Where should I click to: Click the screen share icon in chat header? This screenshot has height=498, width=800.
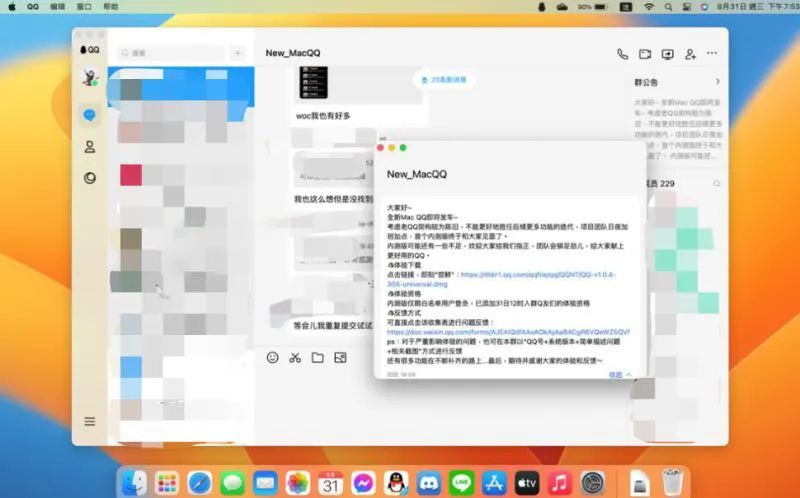pos(667,54)
